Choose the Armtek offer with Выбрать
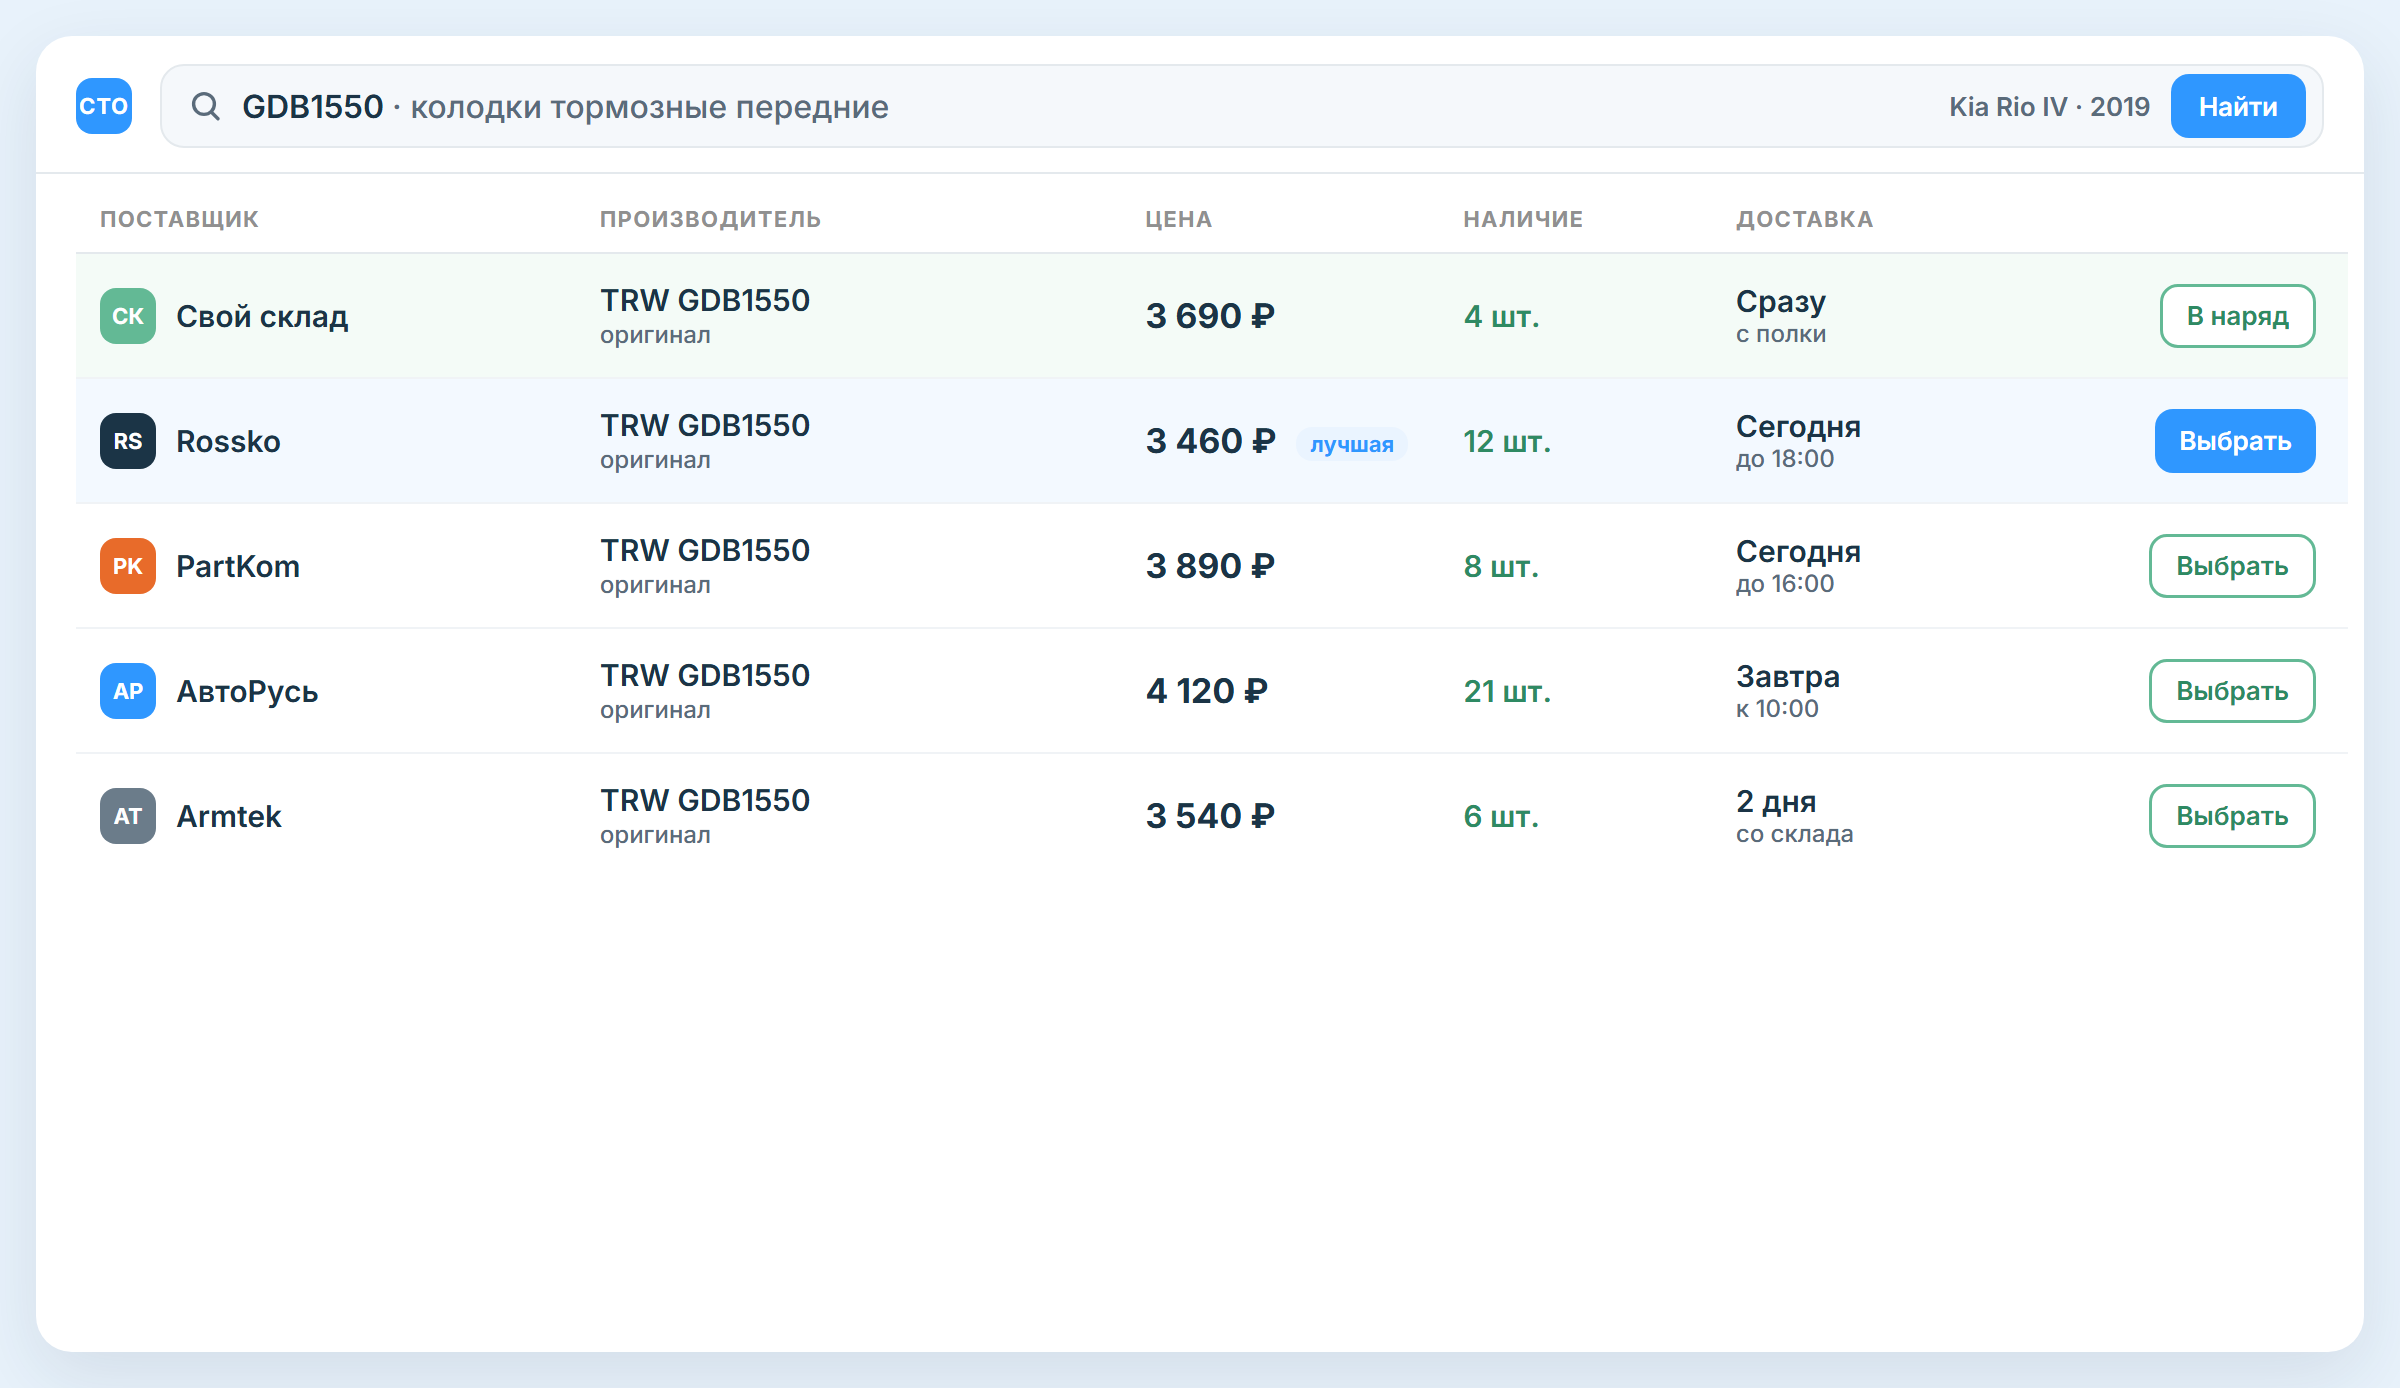The image size is (2400, 1388). [x=2232, y=816]
